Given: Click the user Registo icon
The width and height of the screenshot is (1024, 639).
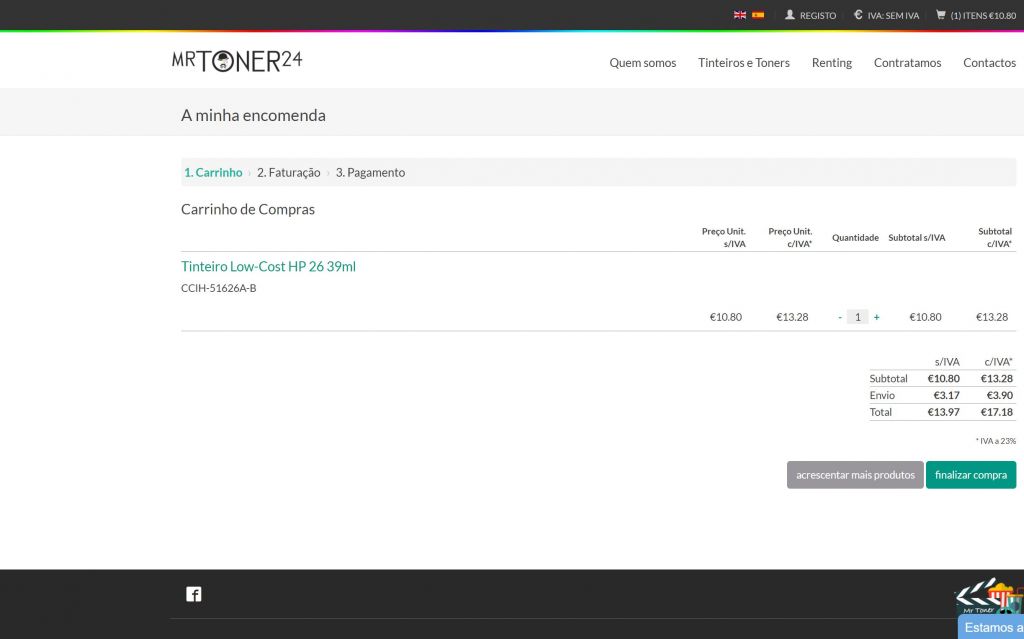Looking at the screenshot, I should click(x=790, y=15).
